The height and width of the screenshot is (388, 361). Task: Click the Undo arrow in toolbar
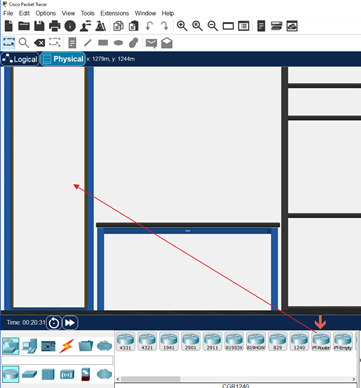(149, 26)
